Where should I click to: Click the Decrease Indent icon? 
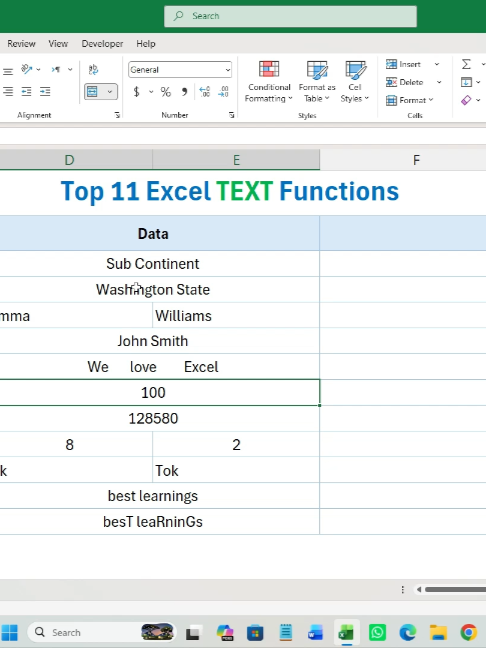click(26, 91)
